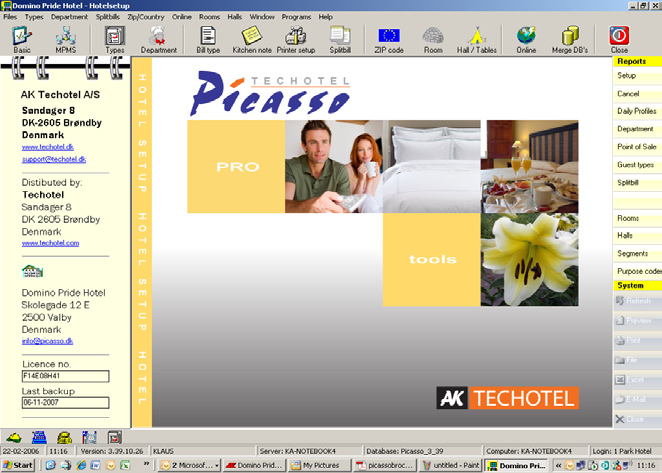The image size is (662, 473).
Task: Open the ZIP code toolbar icon
Action: [389, 39]
